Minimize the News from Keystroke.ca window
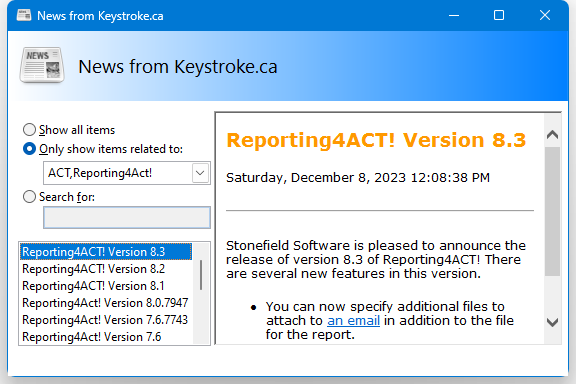 (x=454, y=15)
